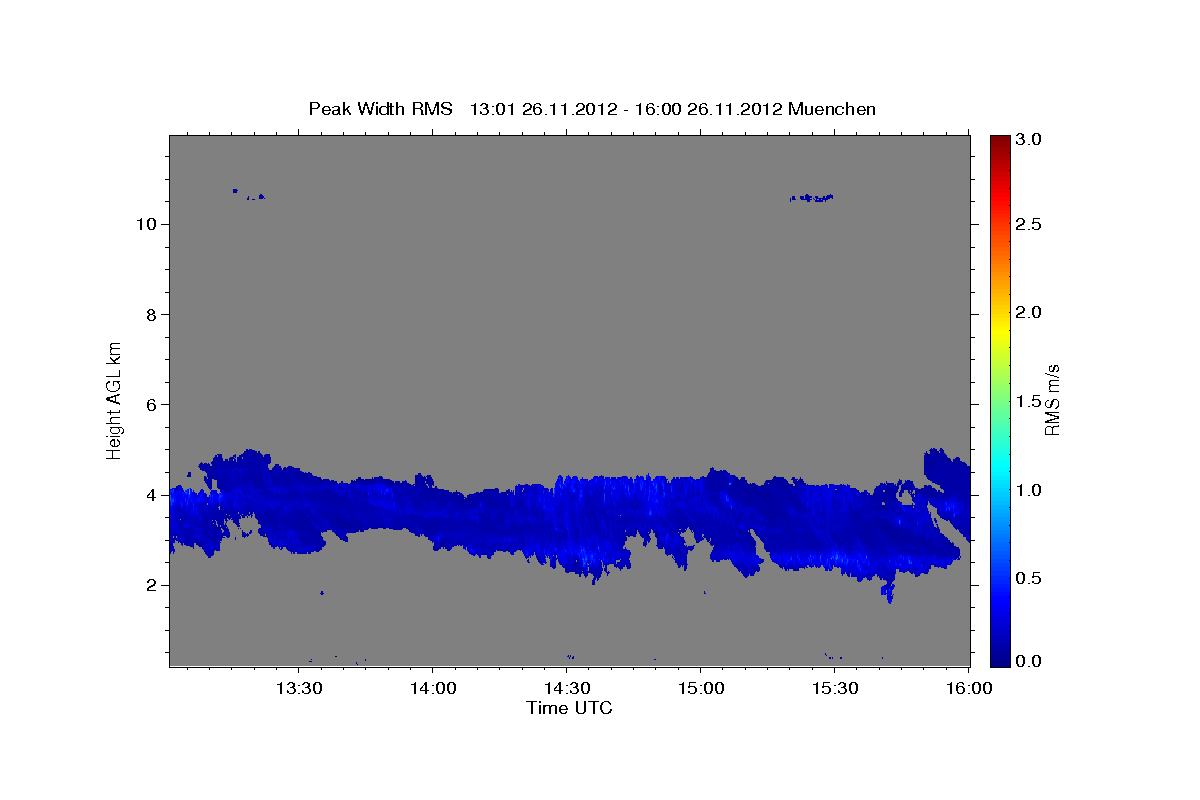The width and height of the screenshot is (1200, 800).
Task: Select the 15:00 time tick label
Action: pos(700,688)
